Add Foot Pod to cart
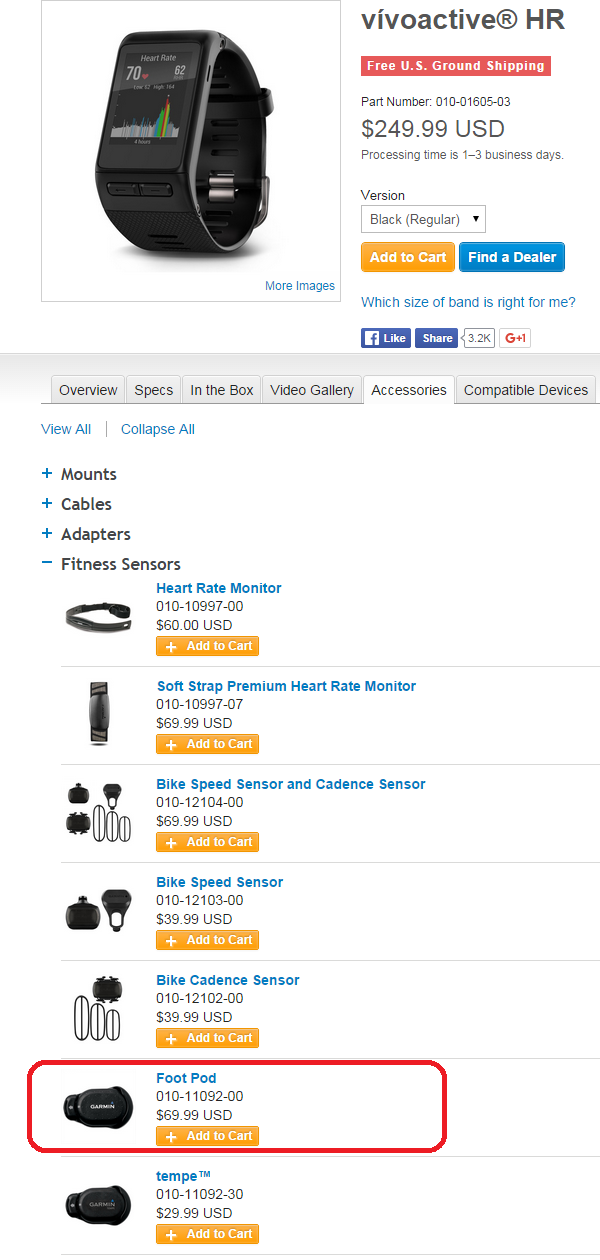Image resolution: width=600 pixels, height=1260 pixels. (x=208, y=1136)
